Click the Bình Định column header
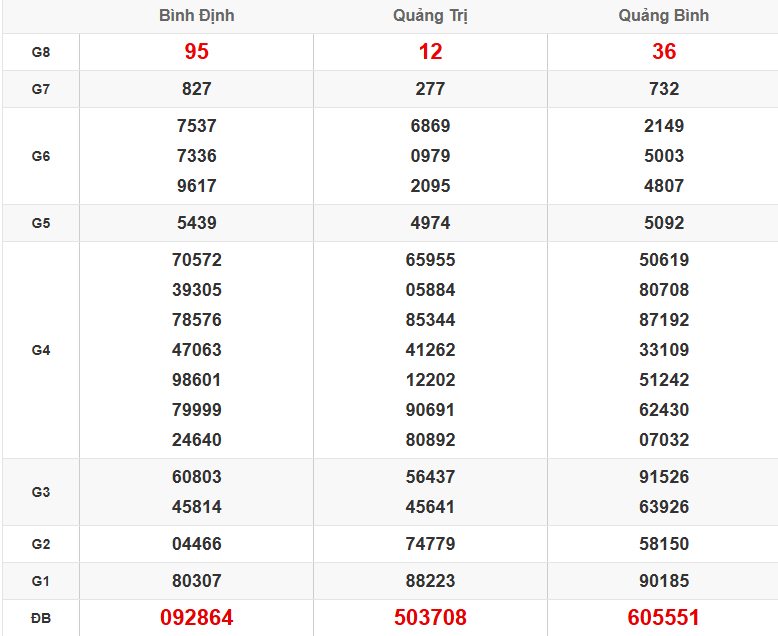778x636 pixels. [197, 16]
